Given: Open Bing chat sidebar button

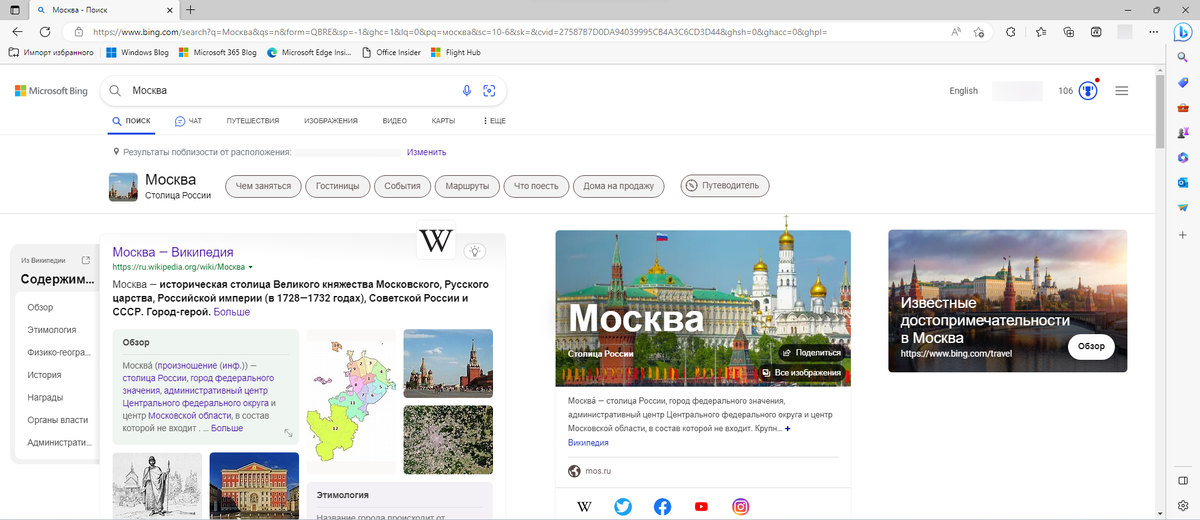Looking at the screenshot, I should click(x=1181, y=32).
